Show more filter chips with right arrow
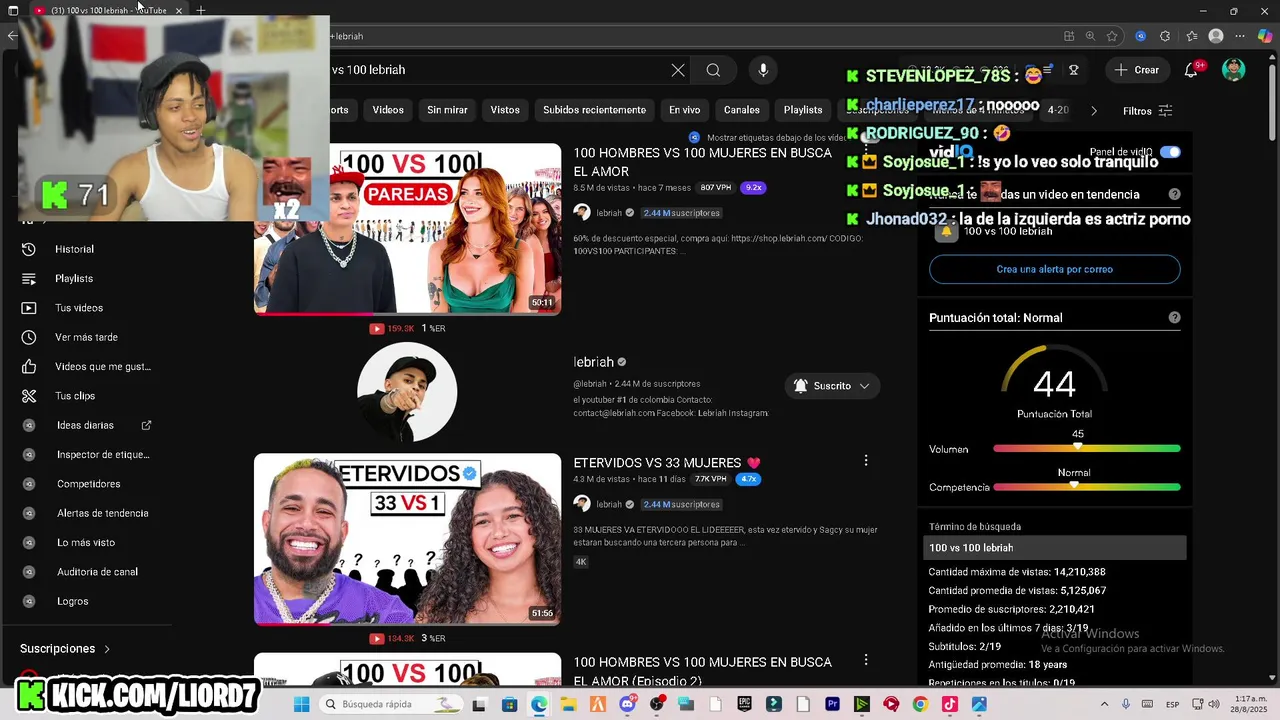Screen dimensions: 1280x720 click(1093, 111)
